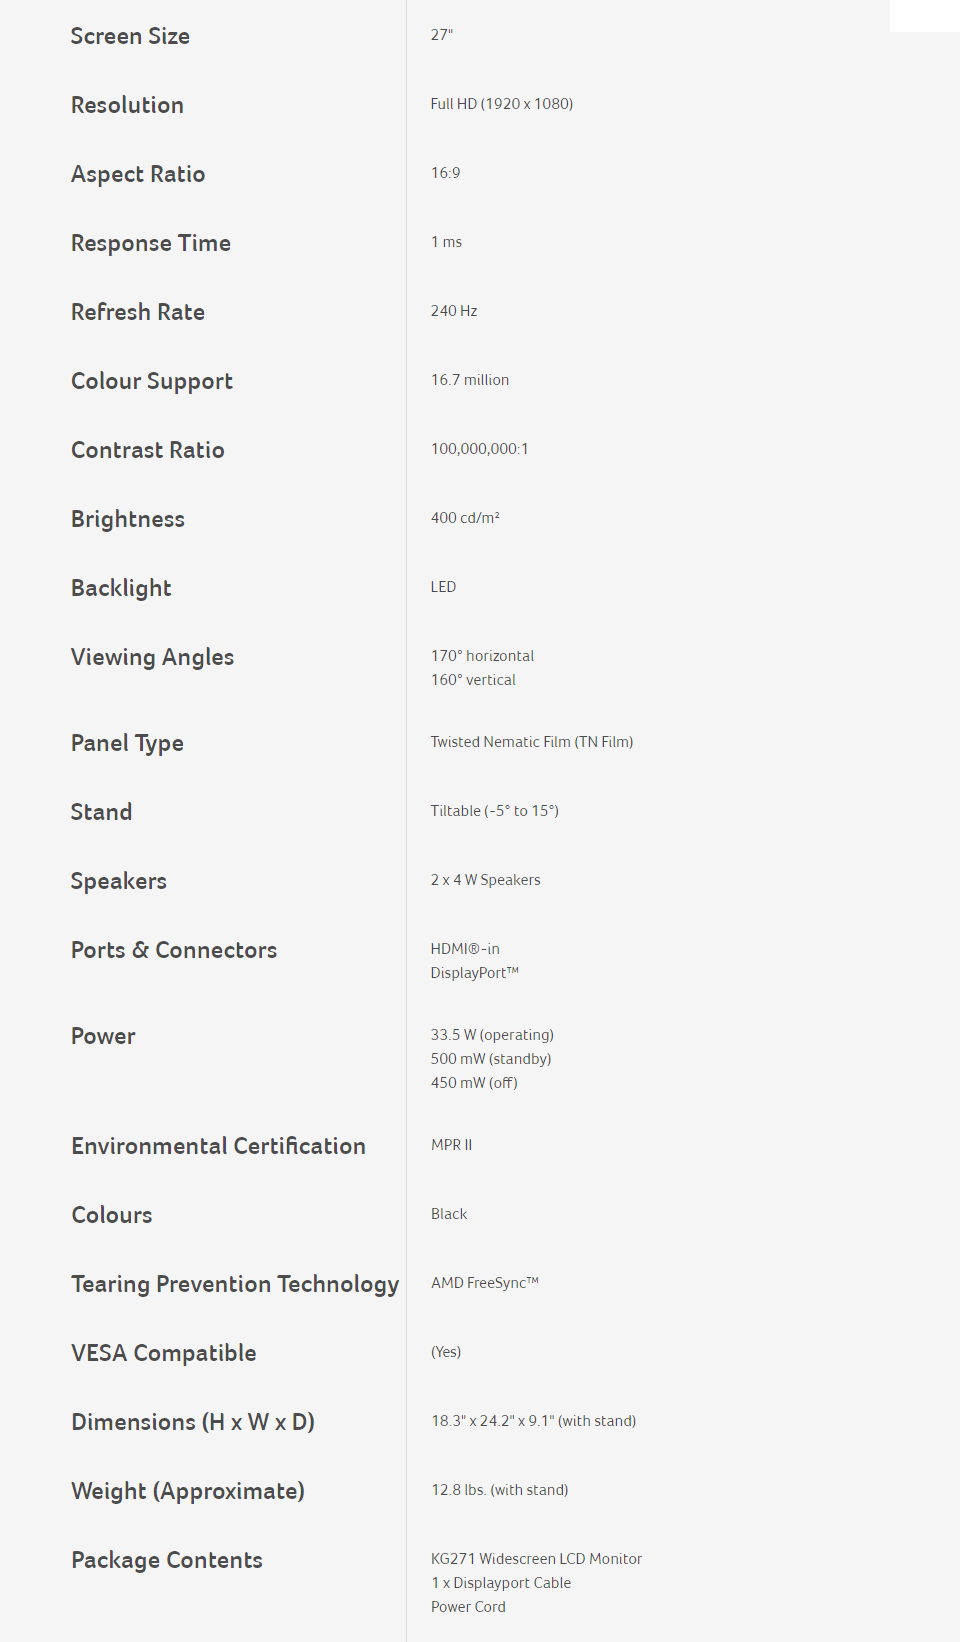Select KG271 Widescreen LCD Monitor text

coord(536,1559)
